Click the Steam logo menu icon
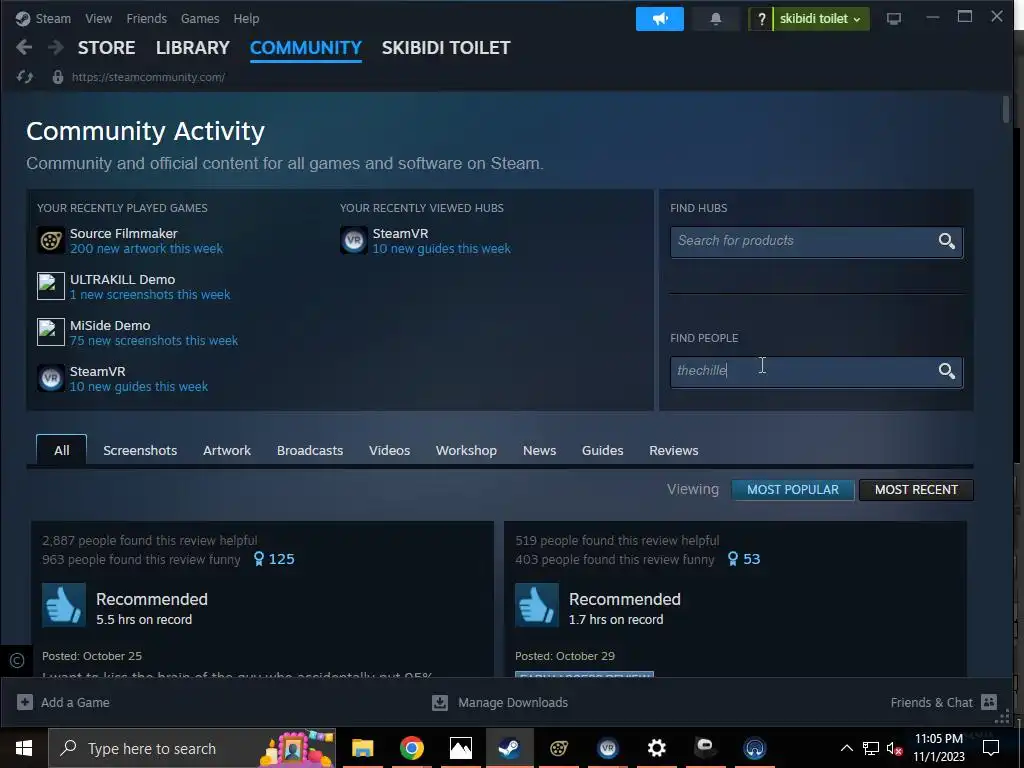This screenshot has width=1024, height=768. (23, 19)
